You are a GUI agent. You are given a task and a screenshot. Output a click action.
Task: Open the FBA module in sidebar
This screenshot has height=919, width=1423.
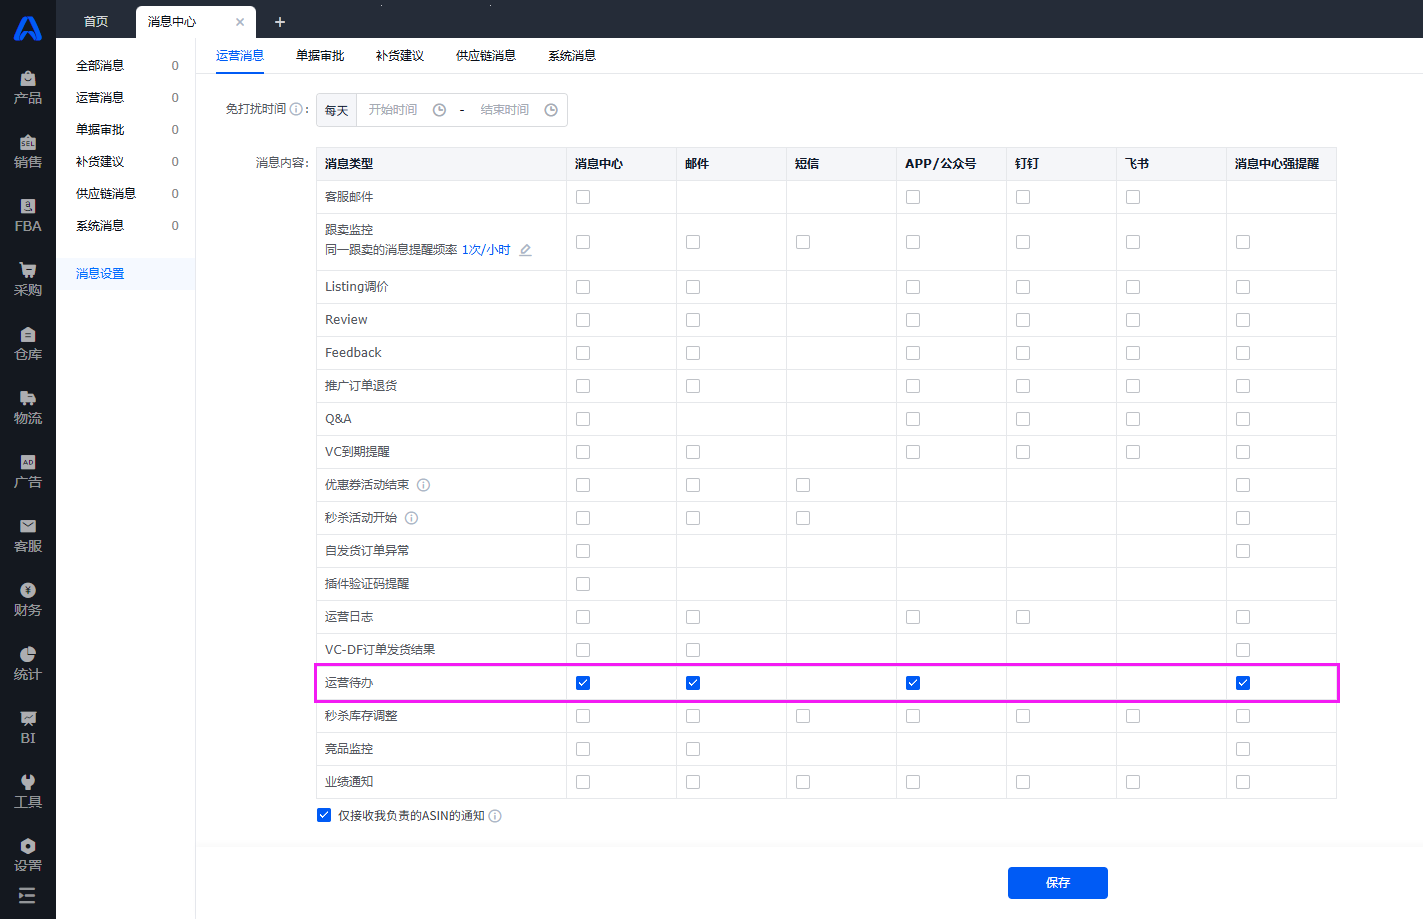point(28,216)
